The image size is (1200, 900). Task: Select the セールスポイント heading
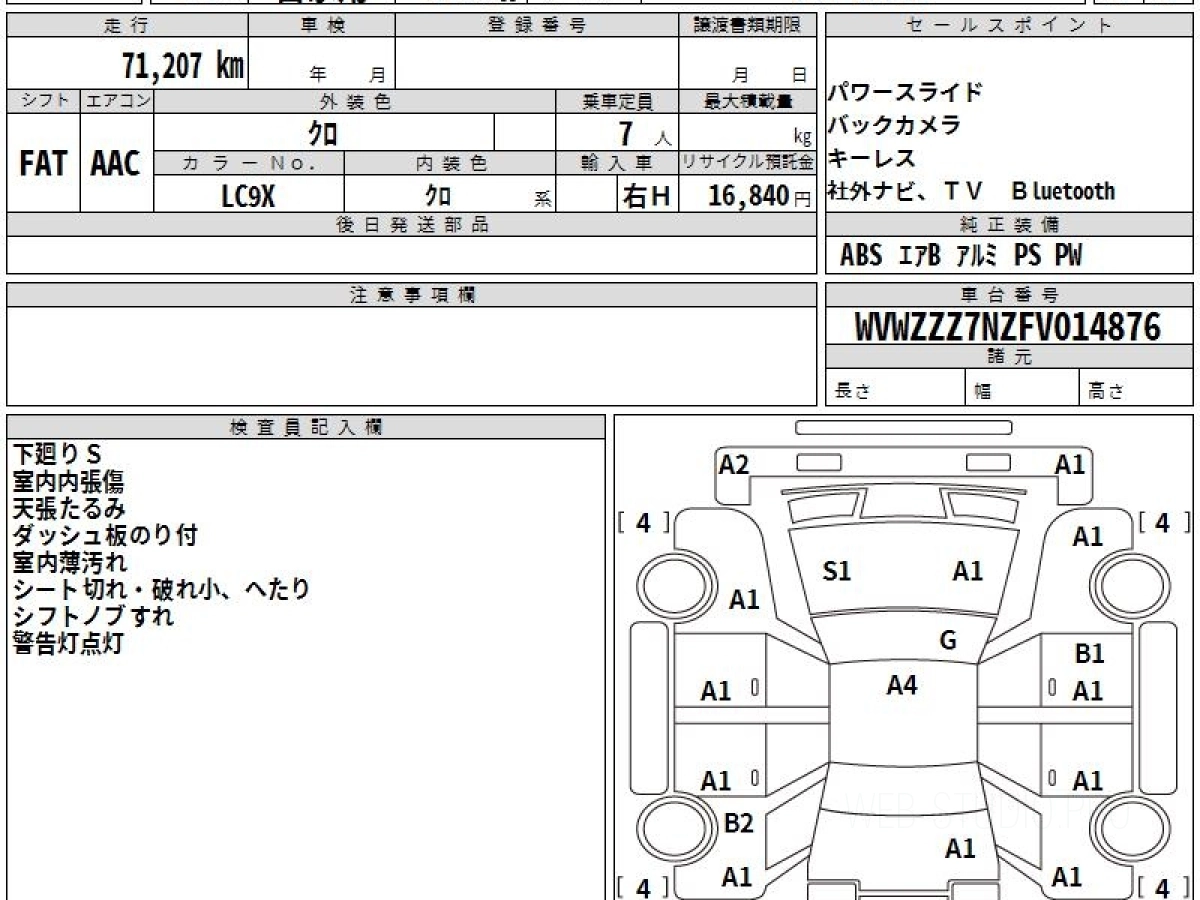(x=1009, y=26)
